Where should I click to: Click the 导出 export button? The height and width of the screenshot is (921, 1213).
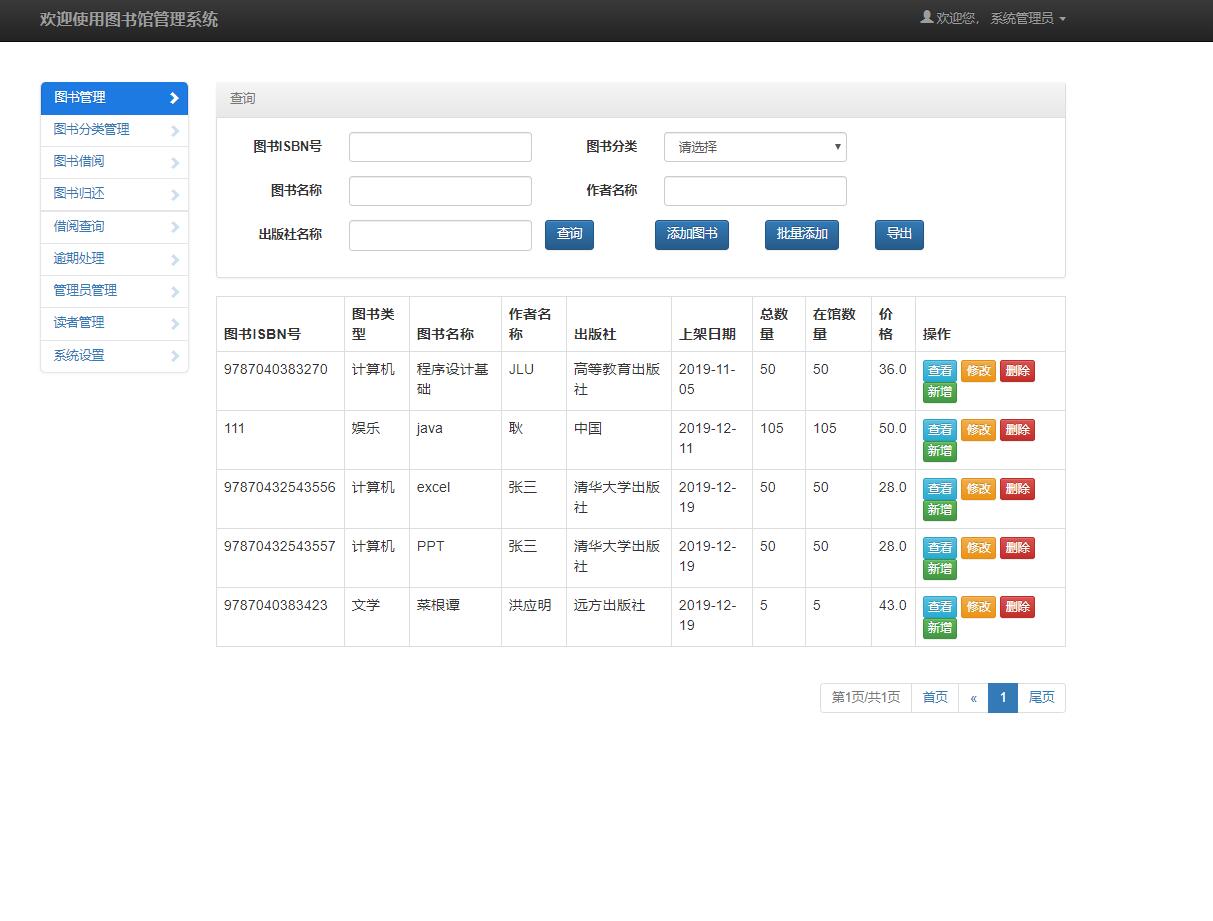pos(898,234)
